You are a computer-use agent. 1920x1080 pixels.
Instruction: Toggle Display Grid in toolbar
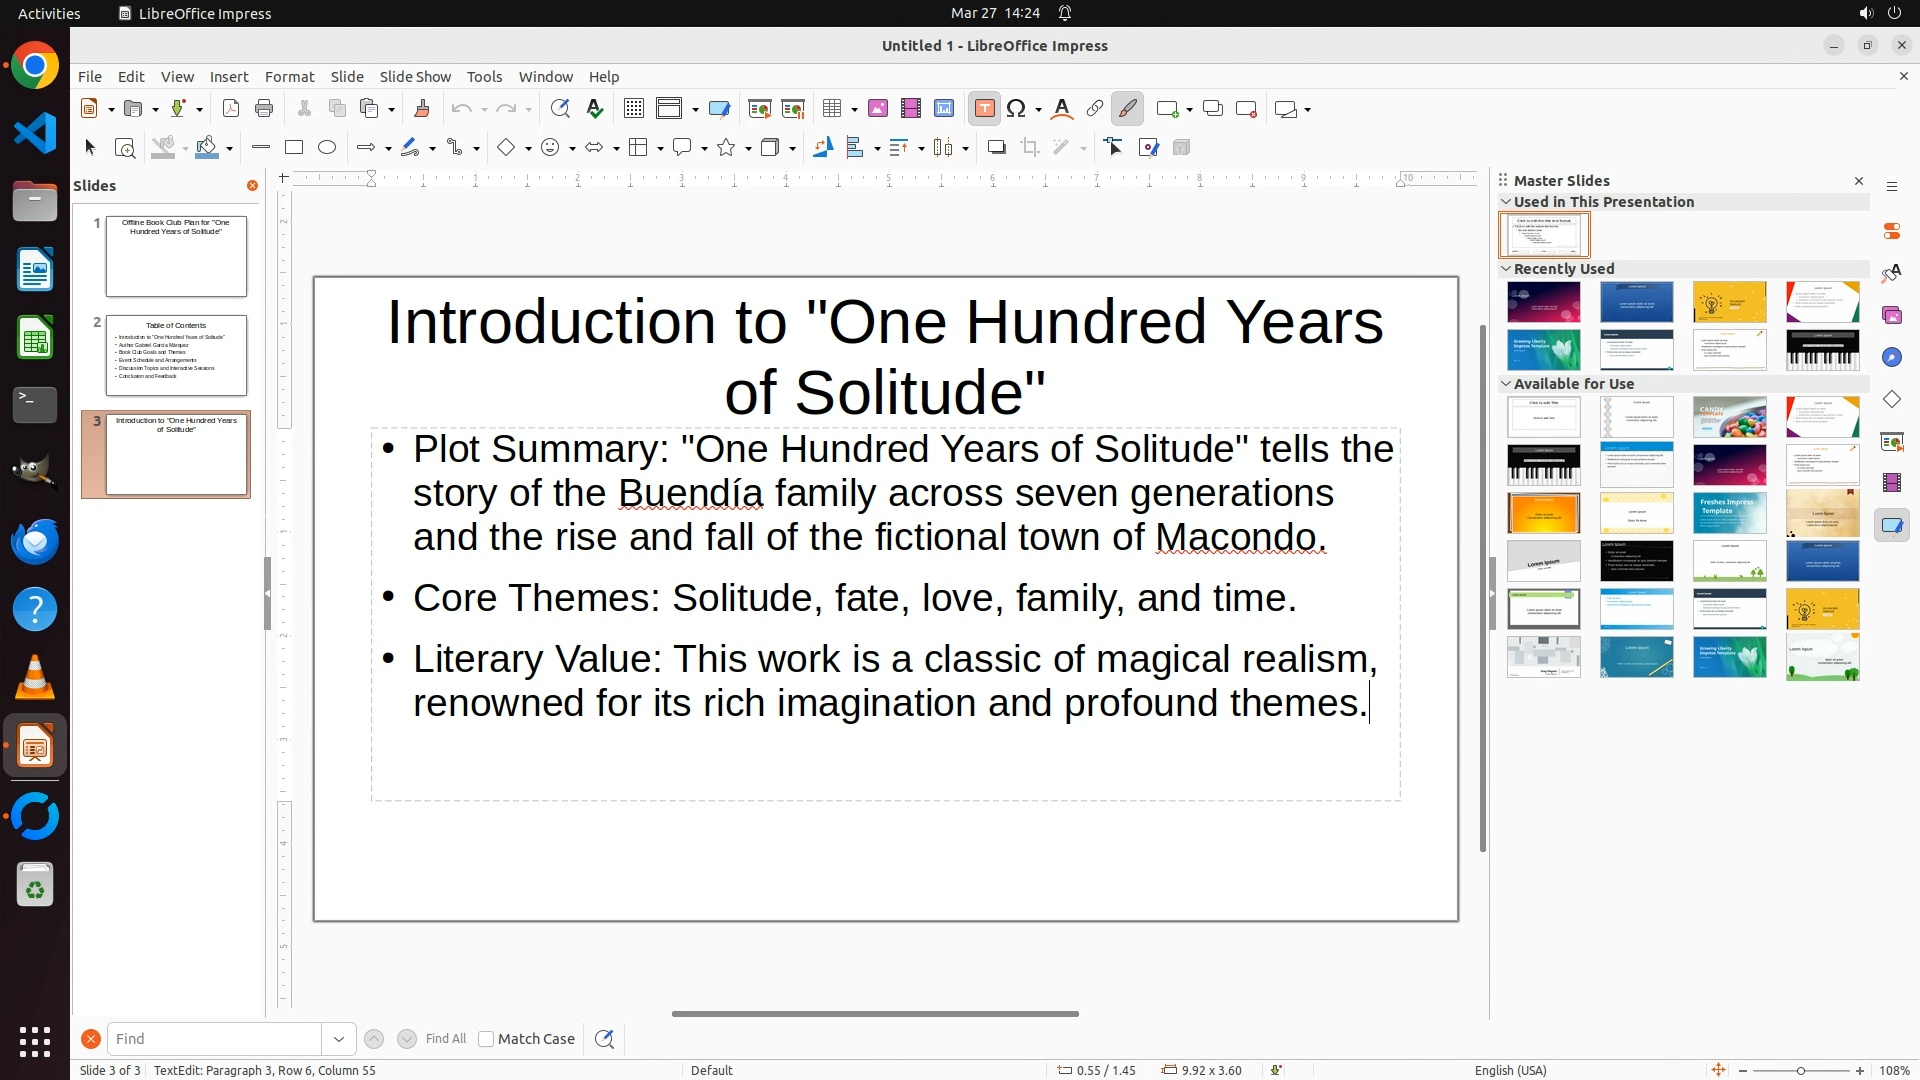[x=633, y=109]
